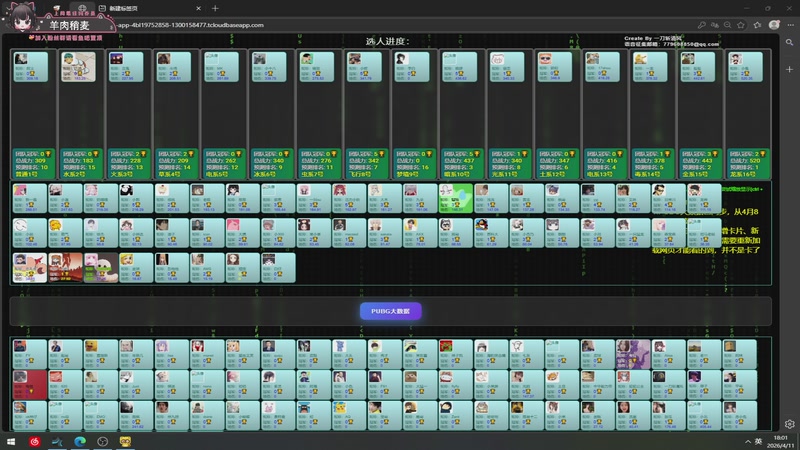Open the taskbar clock showing 18:01
This screenshot has width=800, height=450.
point(781,441)
